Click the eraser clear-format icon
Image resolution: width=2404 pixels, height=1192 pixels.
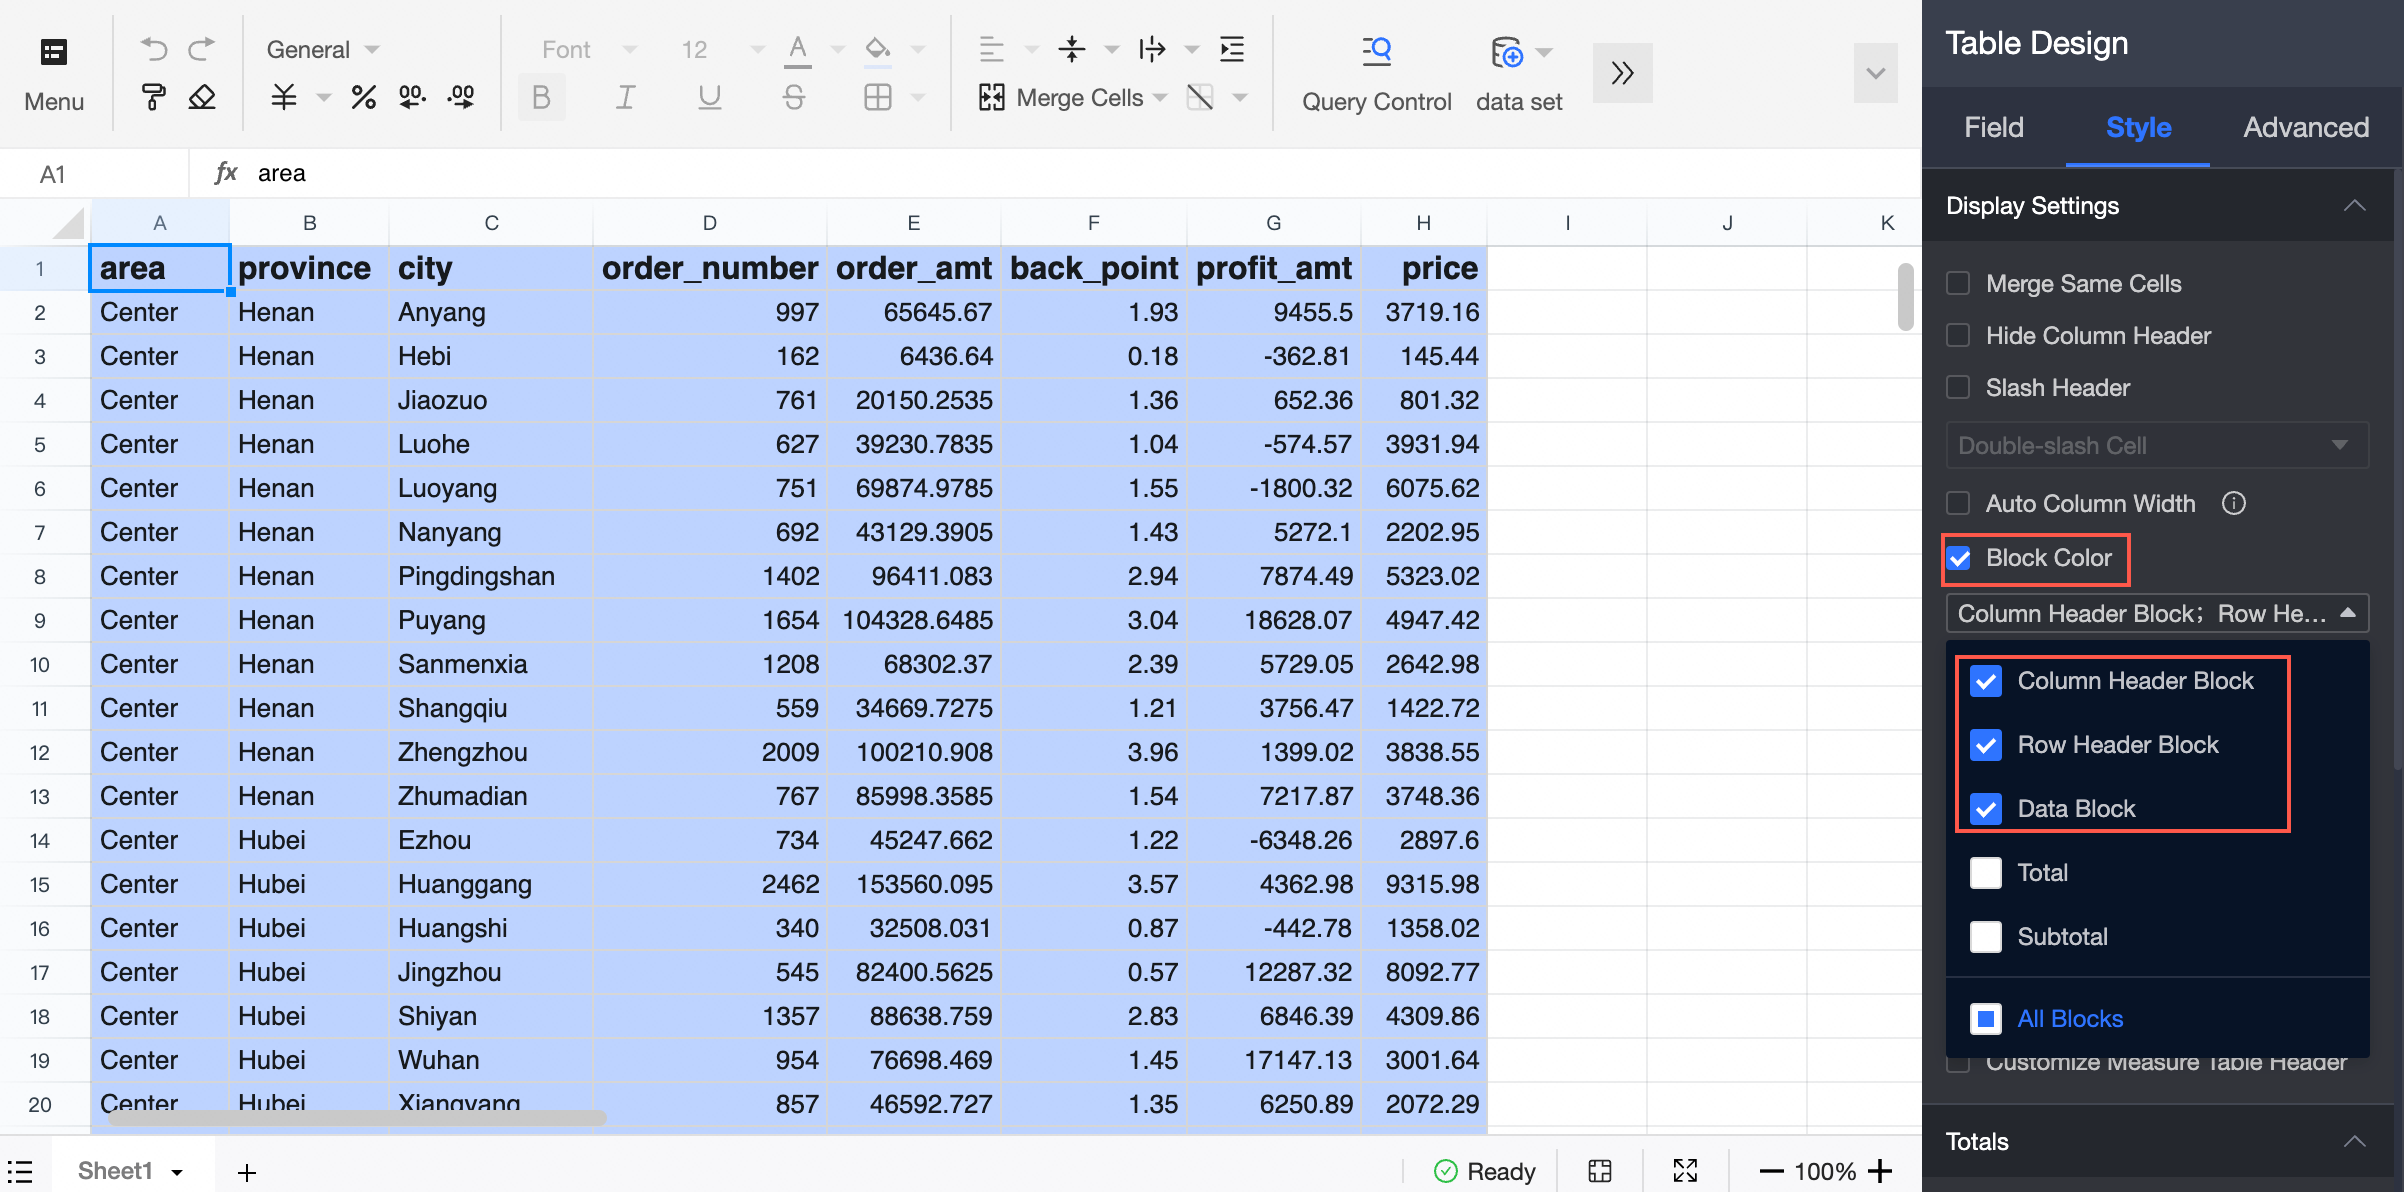tap(202, 97)
